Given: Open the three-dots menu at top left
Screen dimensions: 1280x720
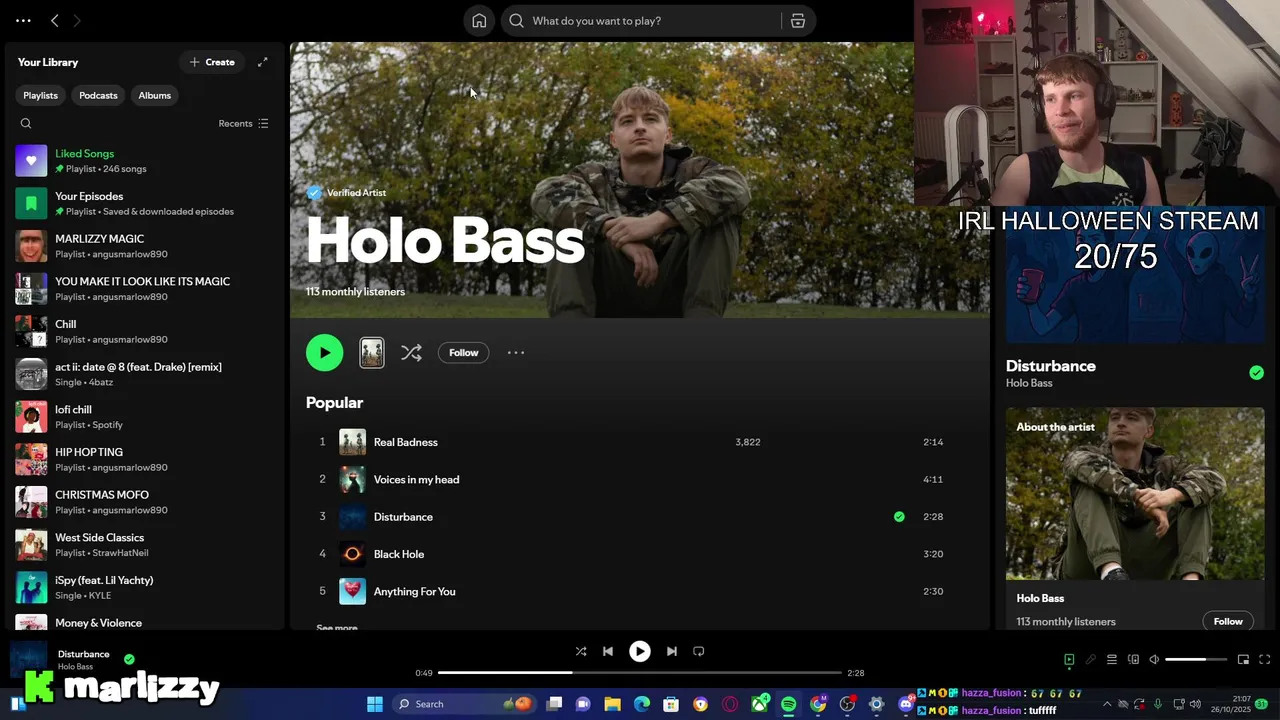Looking at the screenshot, I should point(23,20).
